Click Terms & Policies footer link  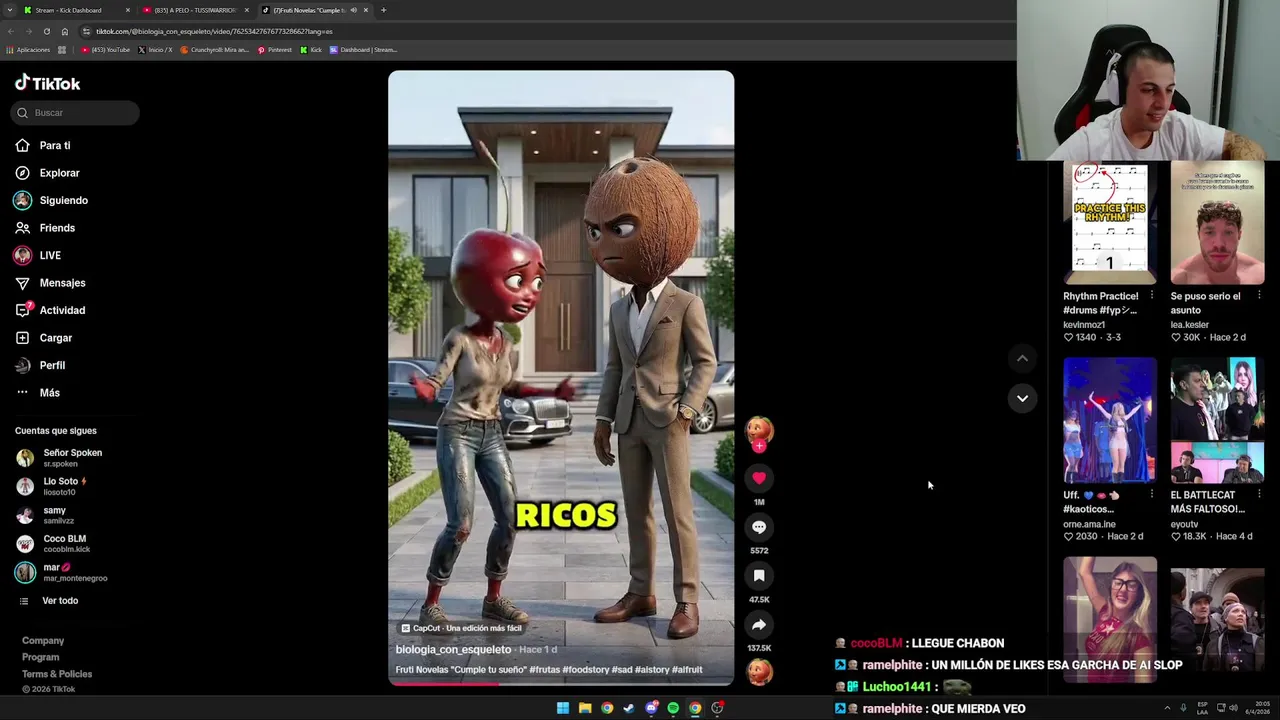(57, 674)
